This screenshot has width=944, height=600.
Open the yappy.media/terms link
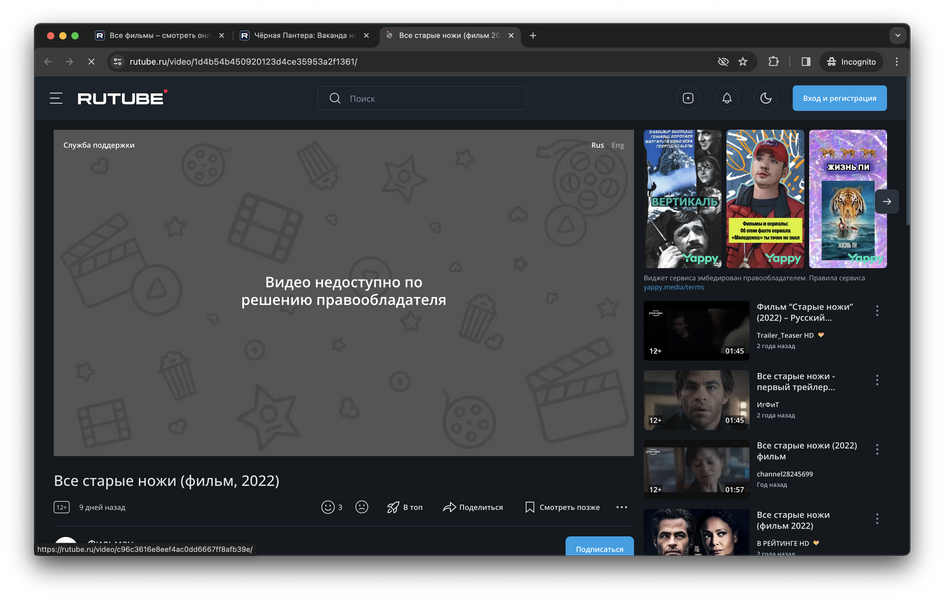[x=673, y=287]
